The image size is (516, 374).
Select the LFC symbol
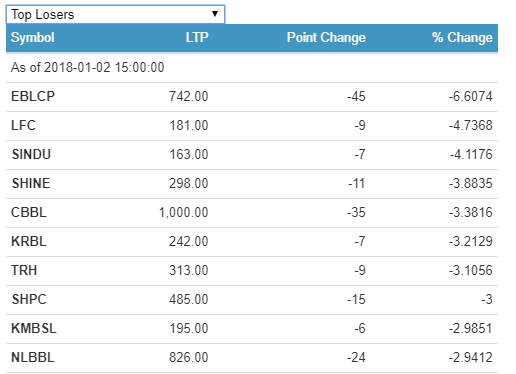(23, 126)
